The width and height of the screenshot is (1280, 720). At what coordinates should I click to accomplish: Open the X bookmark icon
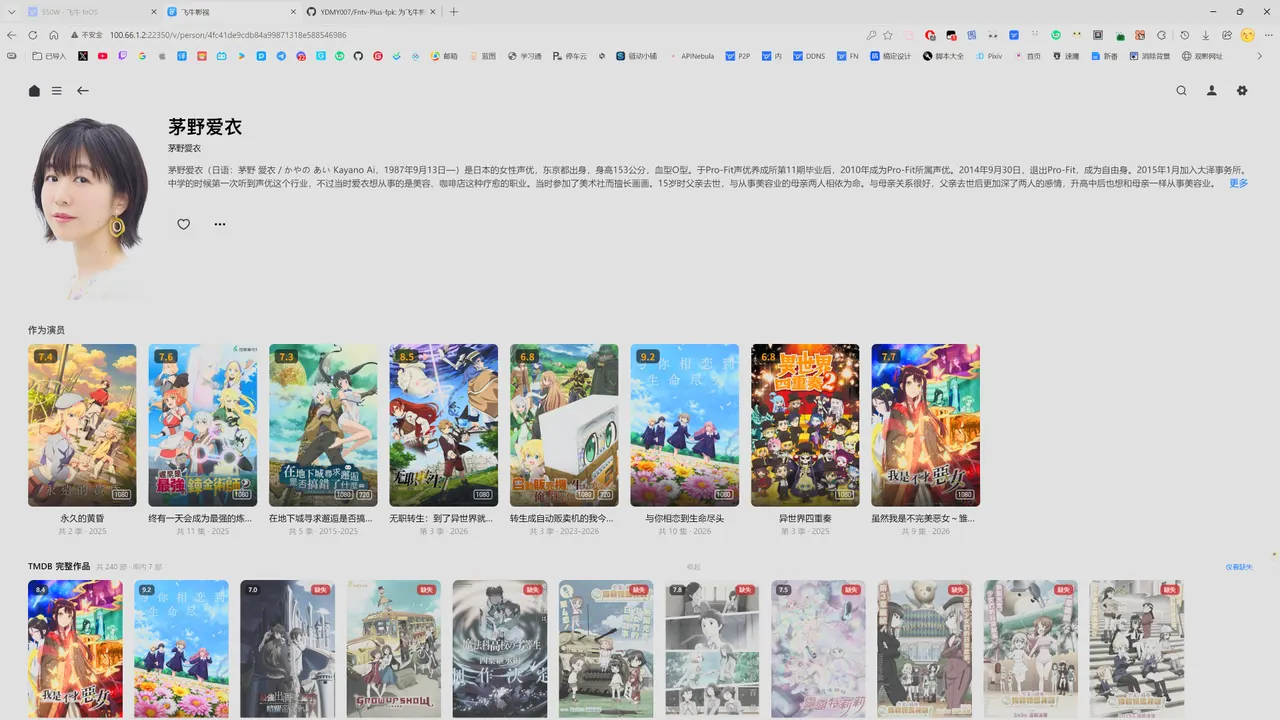click(x=83, y=56)
